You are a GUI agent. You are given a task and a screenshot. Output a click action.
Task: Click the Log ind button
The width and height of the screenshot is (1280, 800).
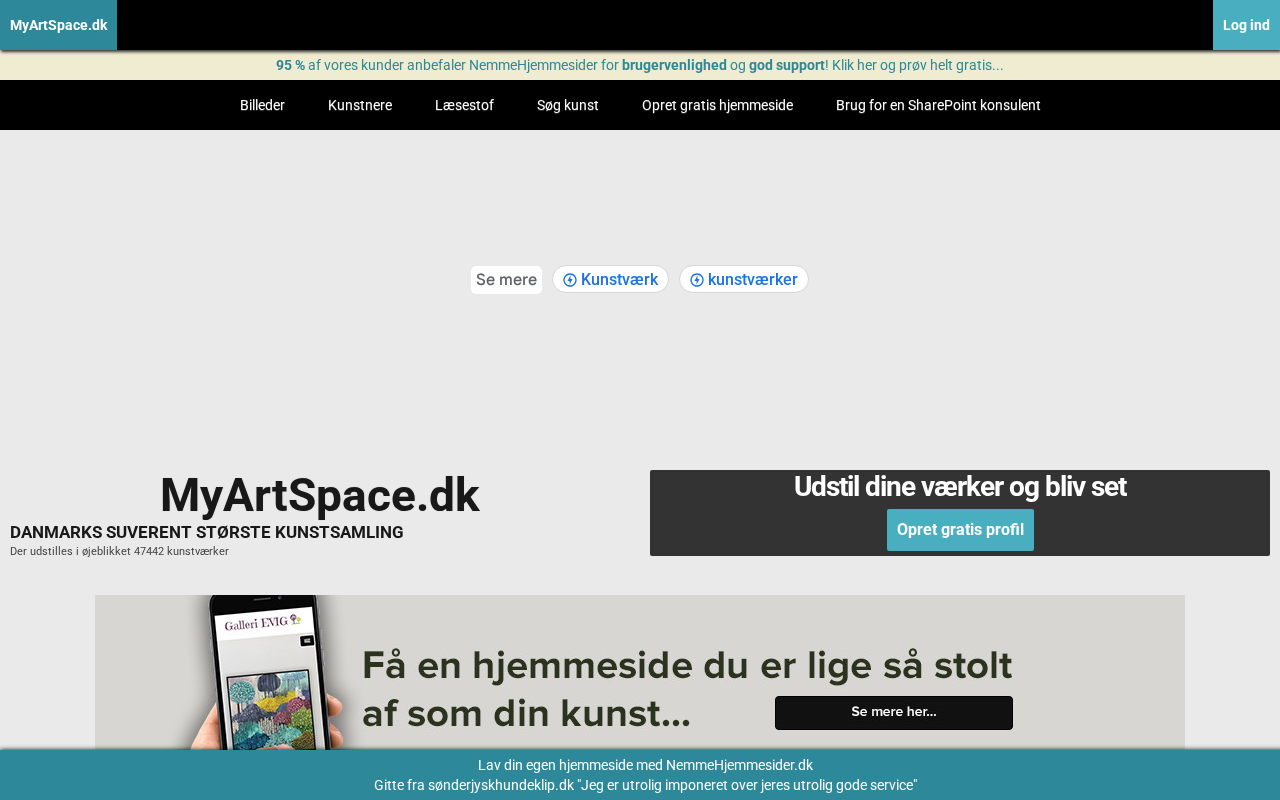(x=1246, y=25)
